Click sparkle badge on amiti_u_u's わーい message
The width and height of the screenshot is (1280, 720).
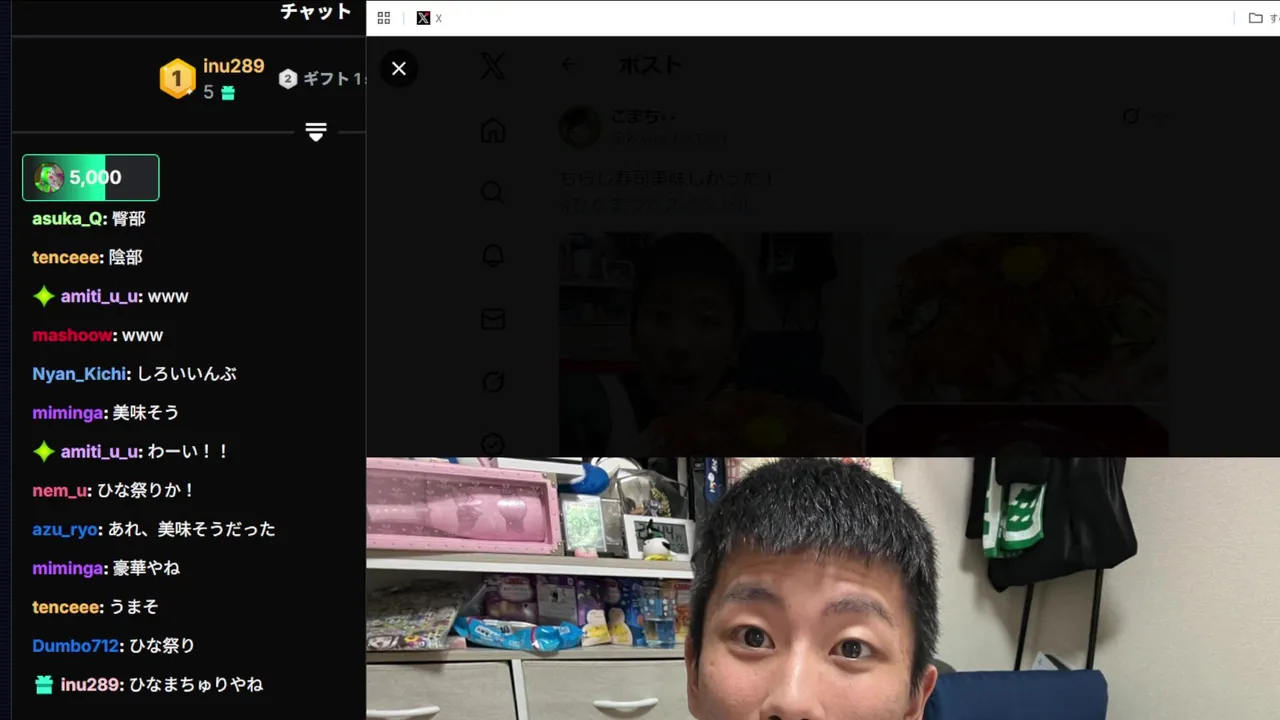tap(43, 452)
